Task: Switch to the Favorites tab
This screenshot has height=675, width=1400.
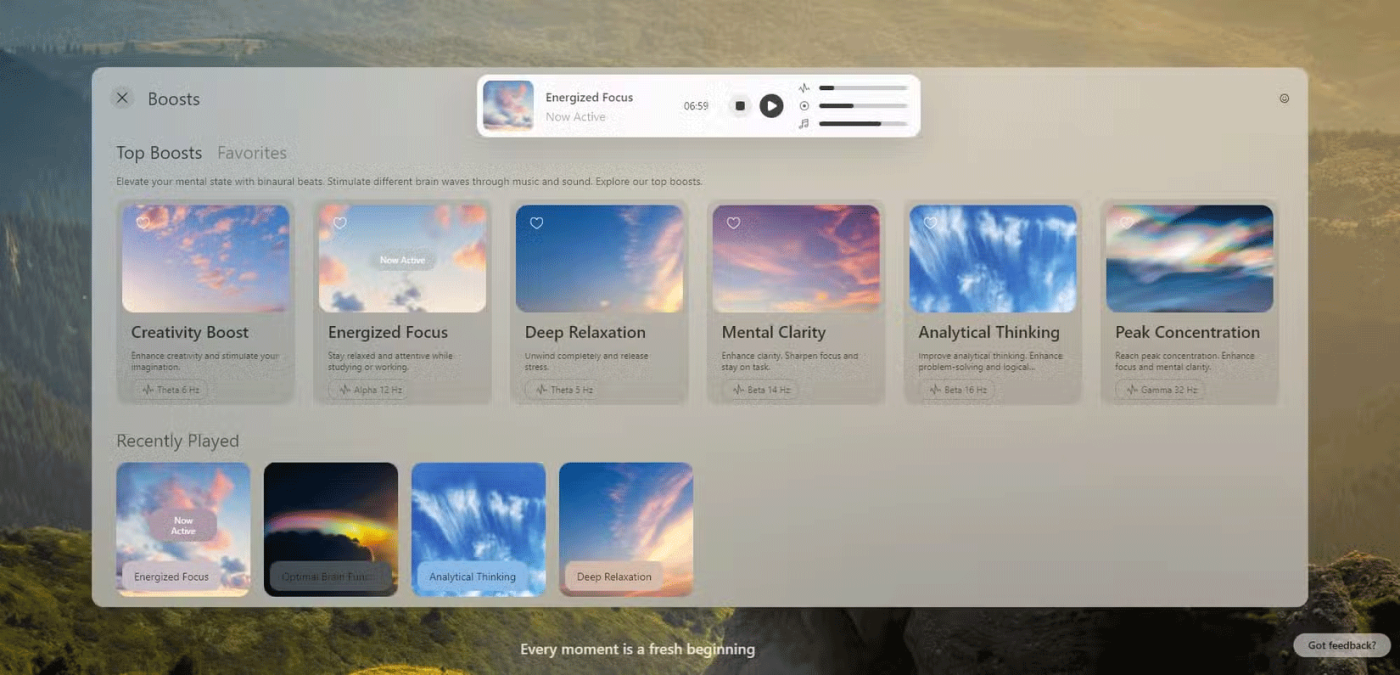Action: tap(252, 153)
